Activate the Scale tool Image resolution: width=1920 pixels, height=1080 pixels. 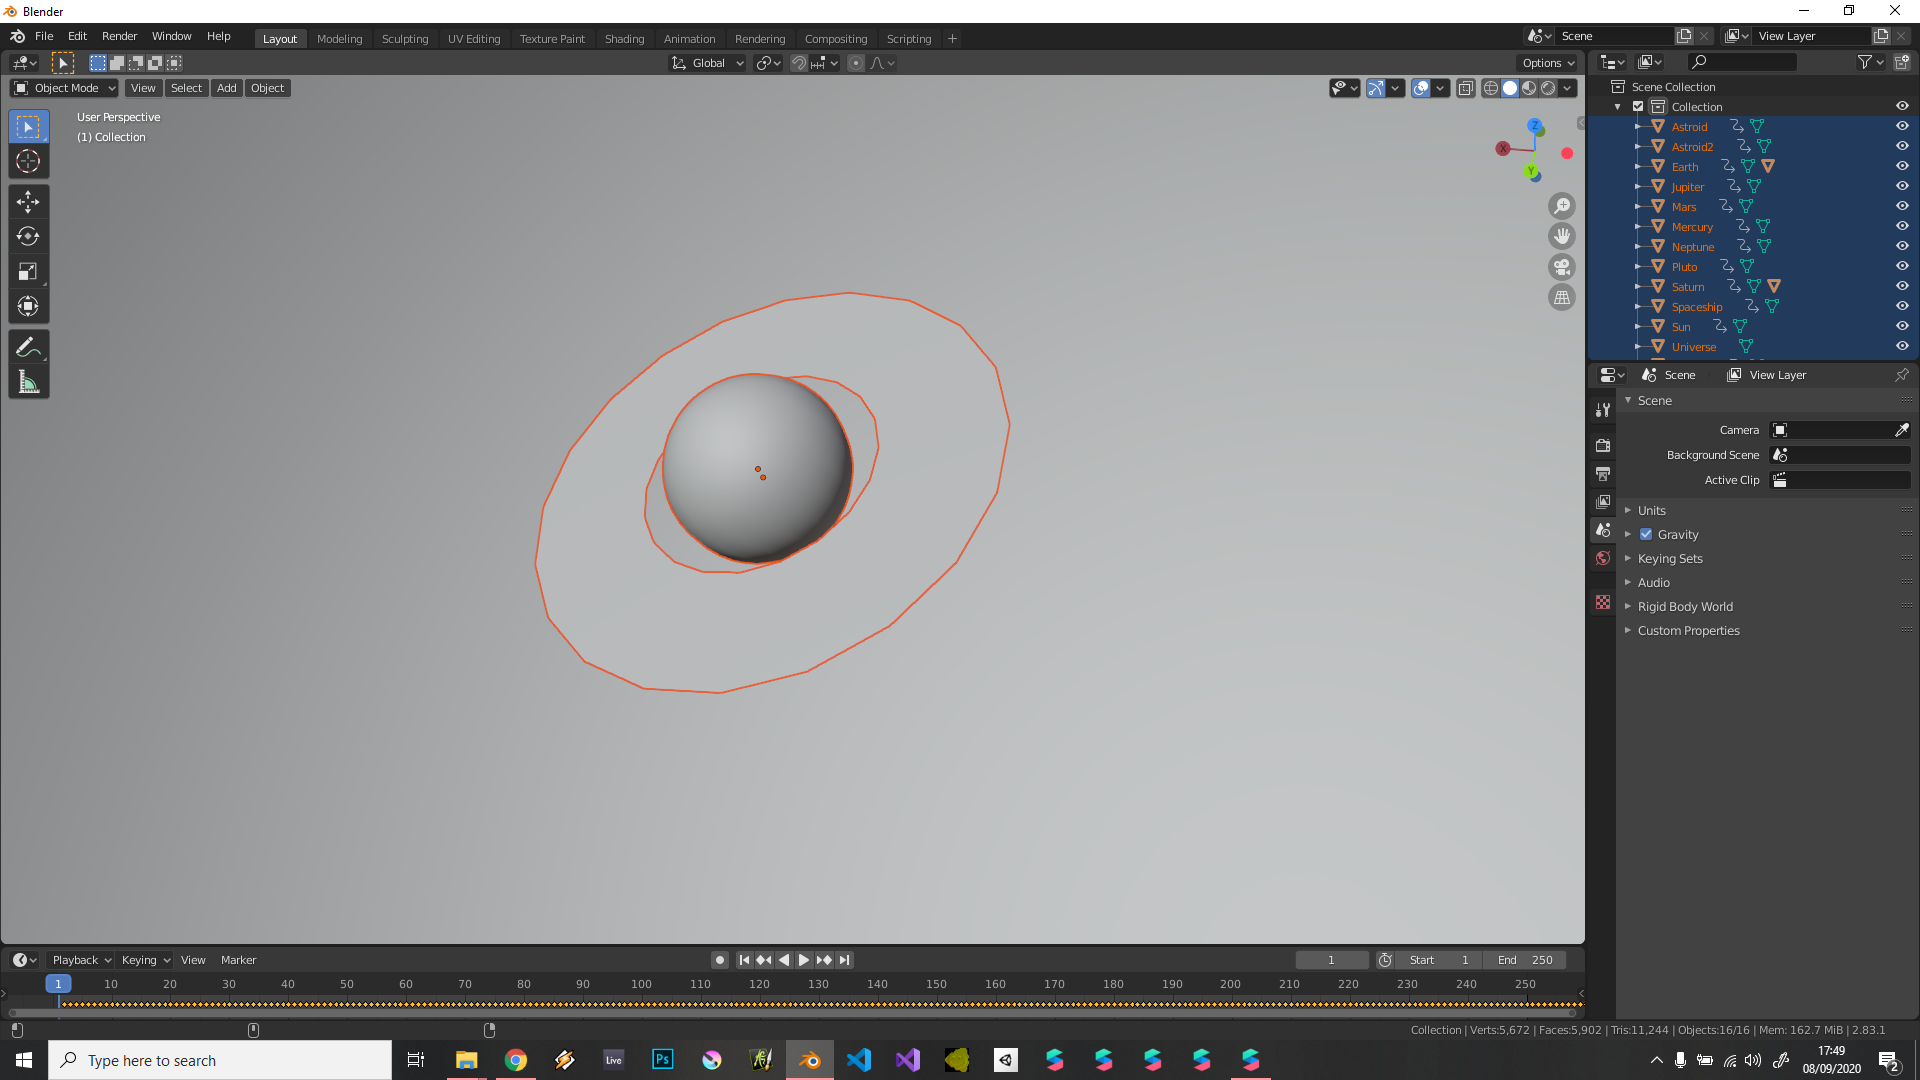click(x=28, y=272)
